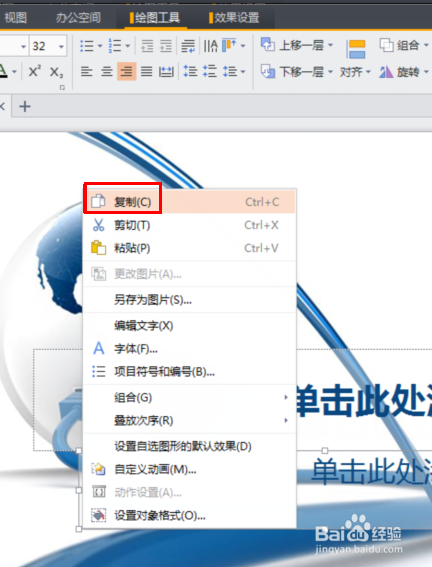432x567 pixels.
Task: Apply superscript formatting
Action: (x=34, y=72)
